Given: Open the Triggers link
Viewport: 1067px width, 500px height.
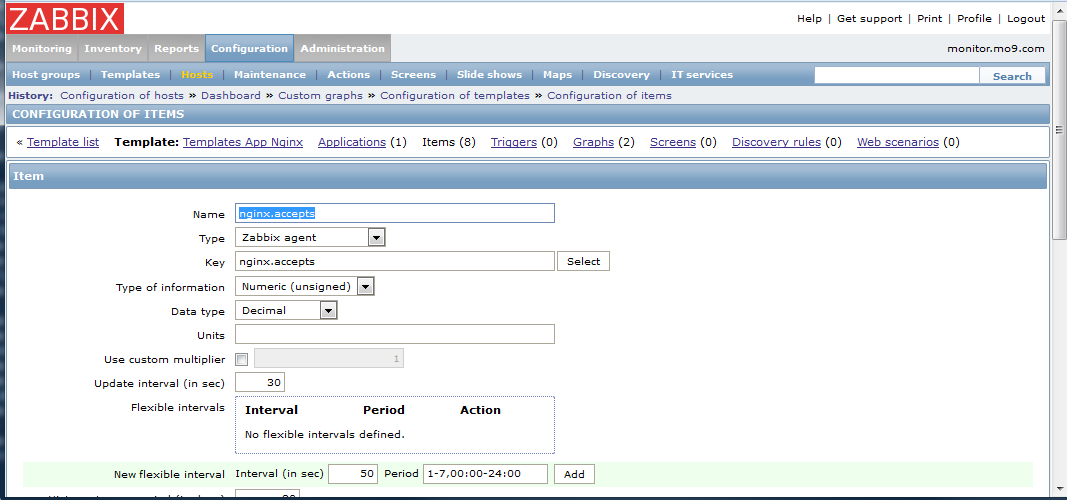Looking at the screenshot, I should [514, 142].
